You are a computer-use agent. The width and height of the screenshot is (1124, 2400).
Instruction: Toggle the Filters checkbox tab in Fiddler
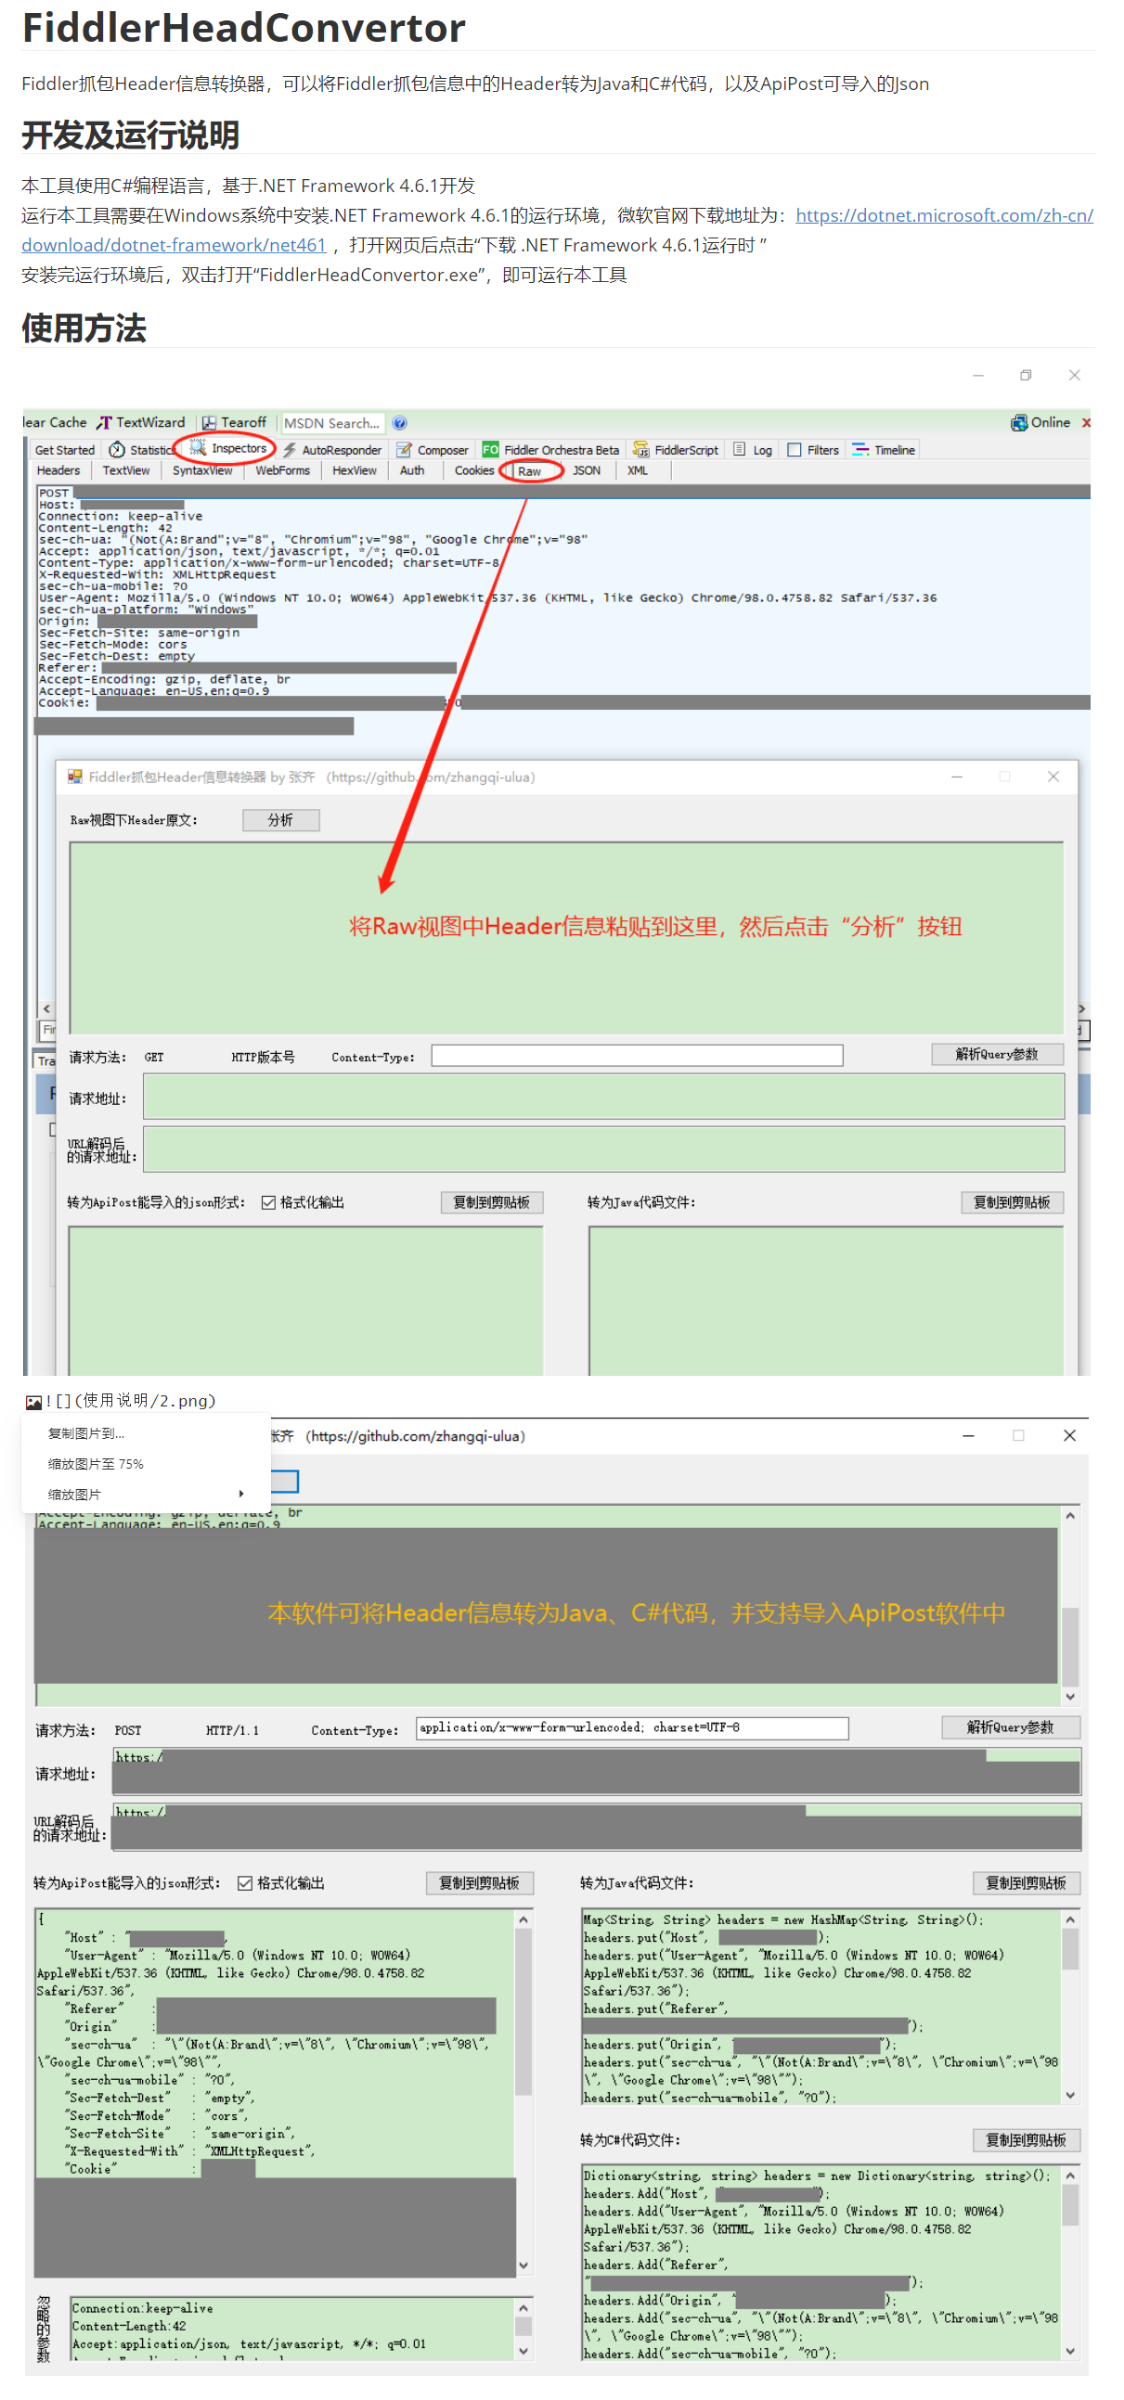pyautogui.click(x=794, y=450)
